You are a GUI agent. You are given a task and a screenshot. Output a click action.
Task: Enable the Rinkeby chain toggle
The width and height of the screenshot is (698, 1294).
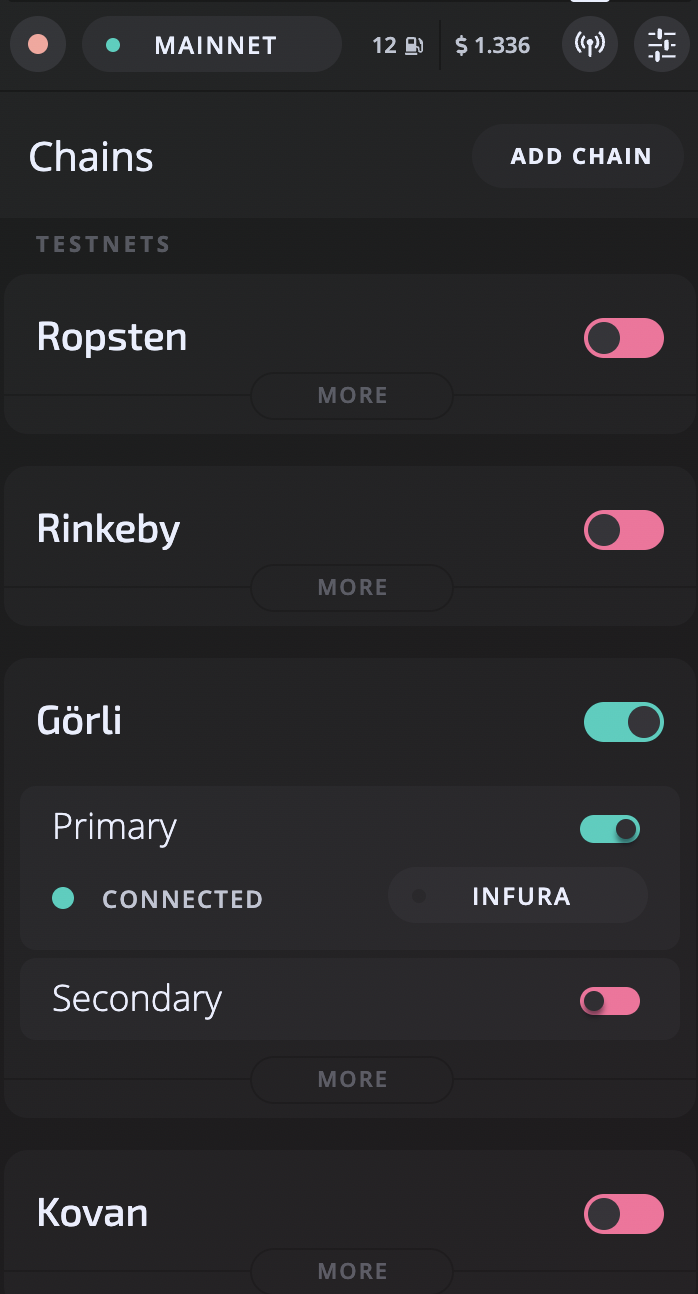click(624, 530)
